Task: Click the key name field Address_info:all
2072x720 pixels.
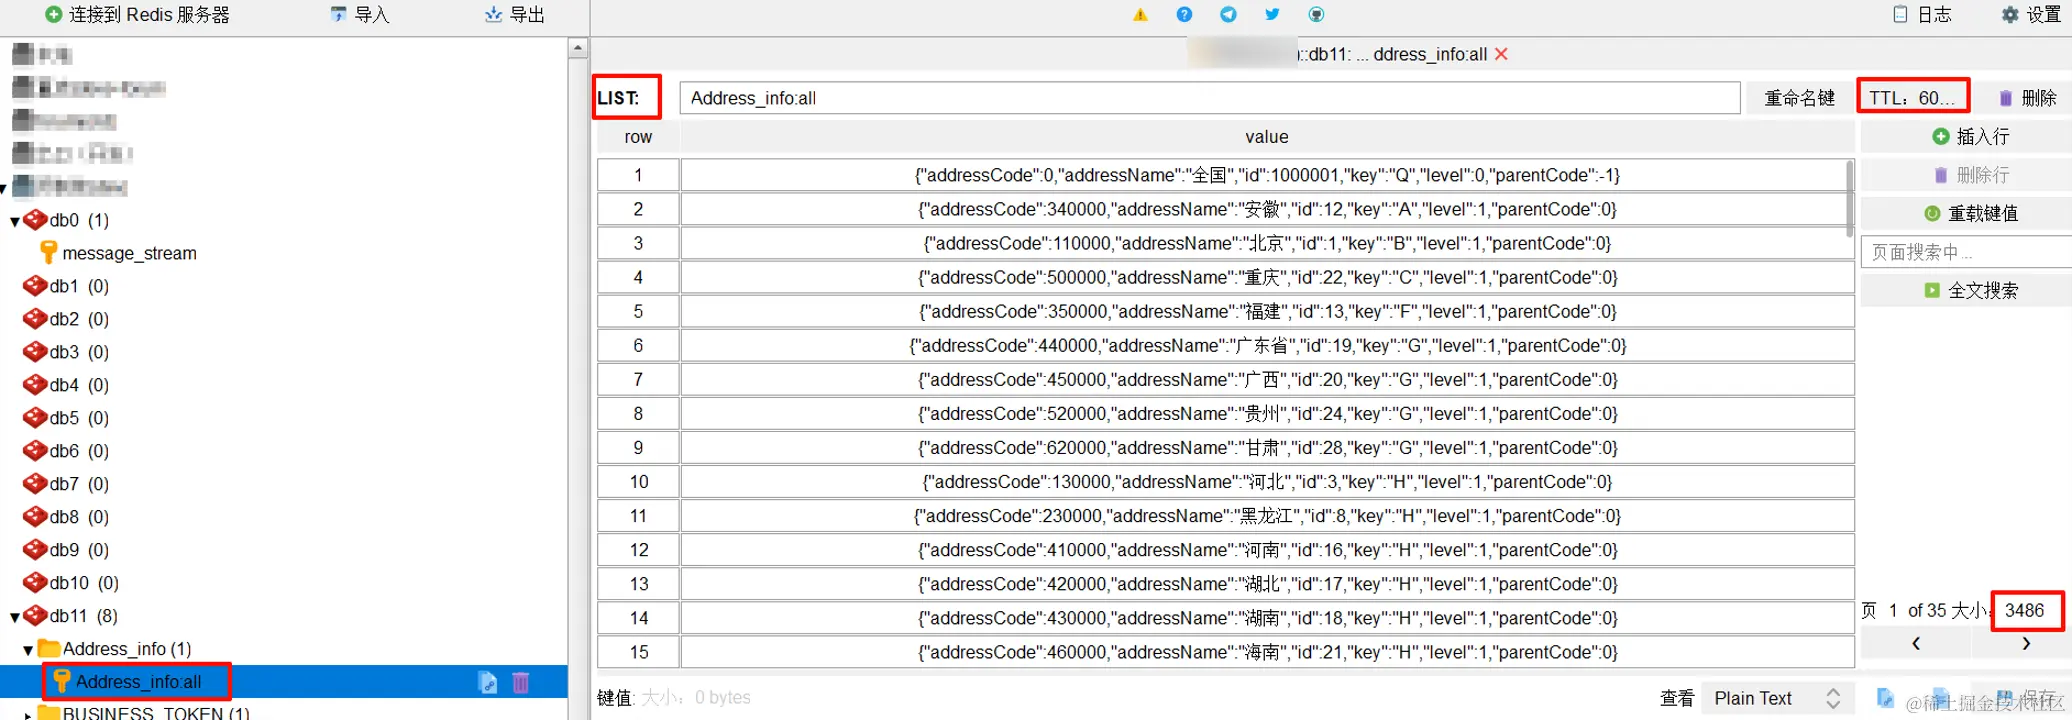Action: (1210, 98)
